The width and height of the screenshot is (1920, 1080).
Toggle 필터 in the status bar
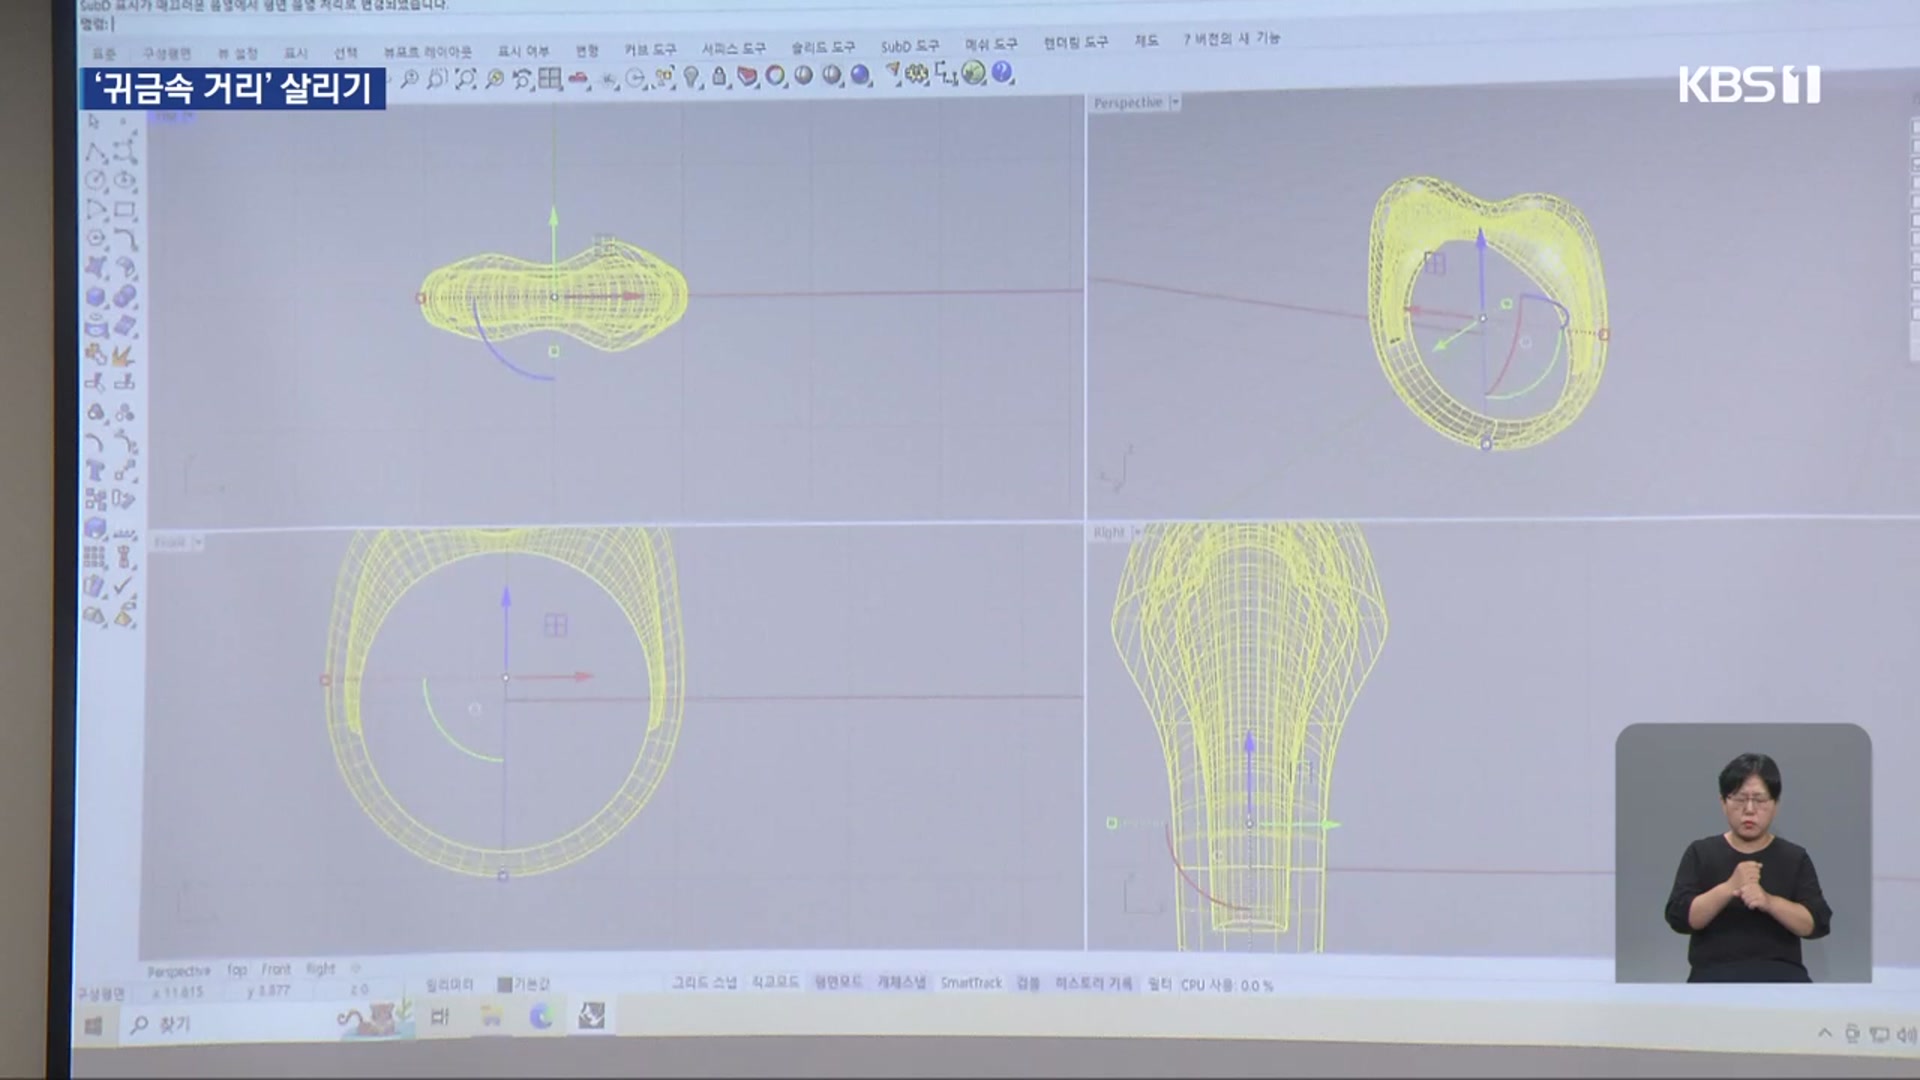[1159, 985]
